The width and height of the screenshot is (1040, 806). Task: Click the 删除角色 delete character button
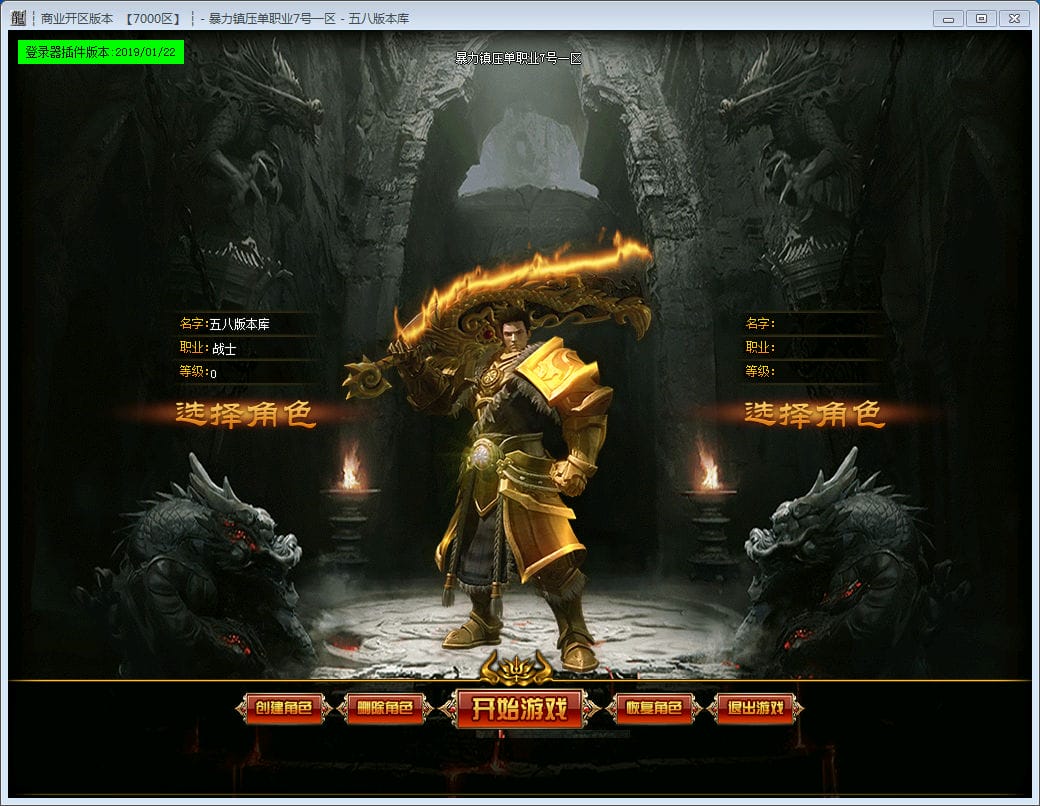click(x=385, y=709)
